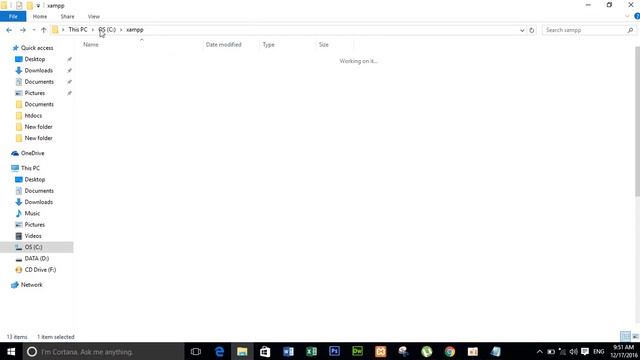The width and height of the screenshot is (640, 360).
Task: Click xampp in the address breadcrumb
Action: [x=135, y=30]
